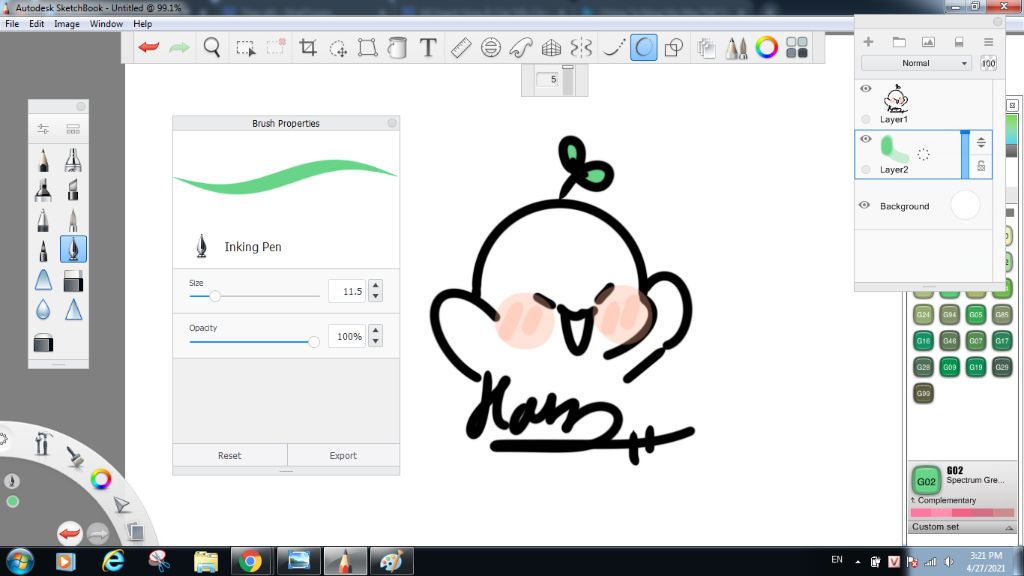
Task: Open the Brush Palette pencils icon
Action: click(736, 48)
